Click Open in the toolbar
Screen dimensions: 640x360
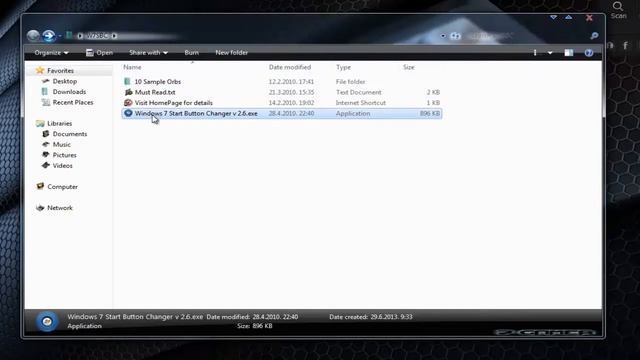coord(100,53)
